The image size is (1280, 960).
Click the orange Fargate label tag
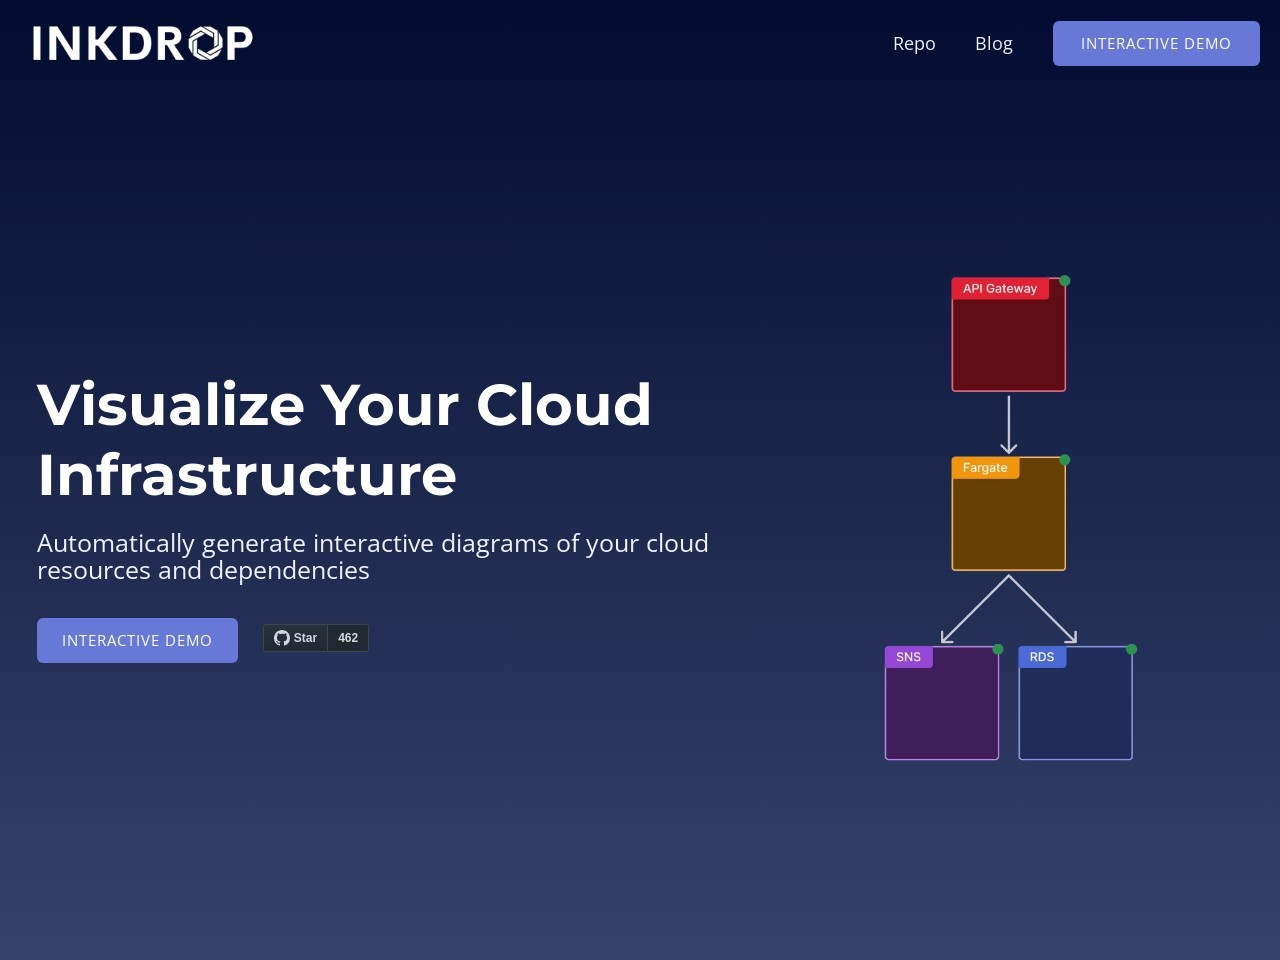point(985,468)
